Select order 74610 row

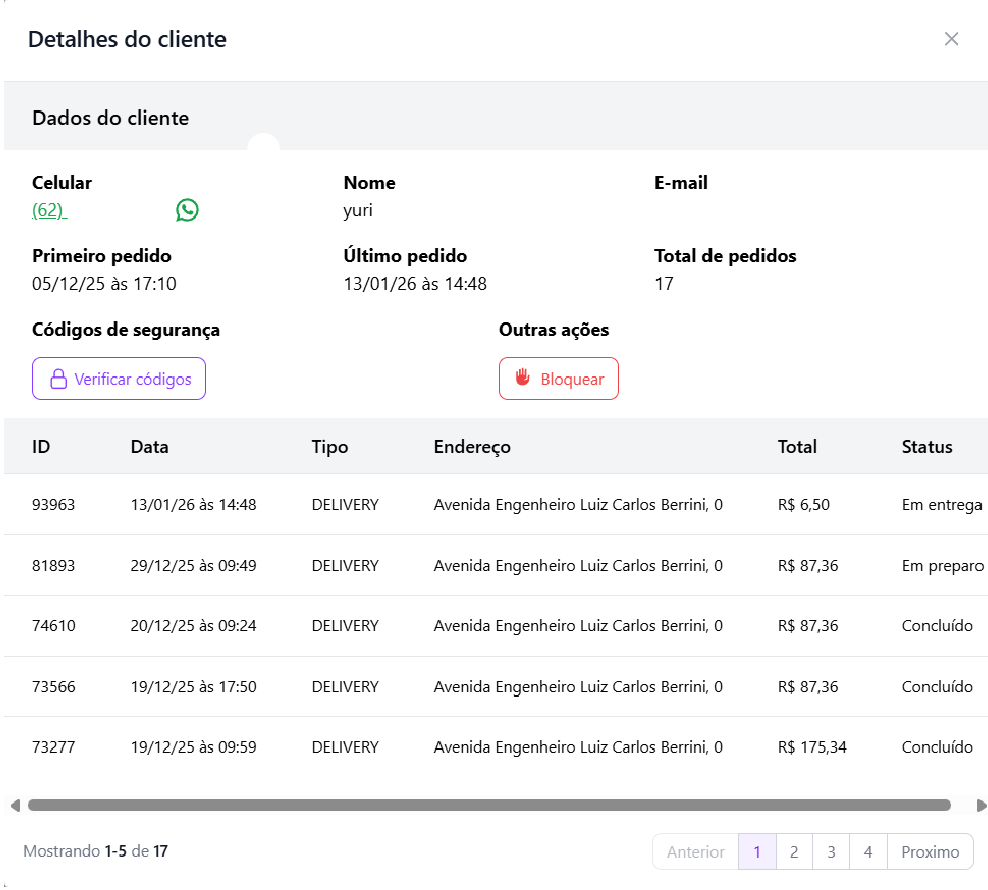54,626
